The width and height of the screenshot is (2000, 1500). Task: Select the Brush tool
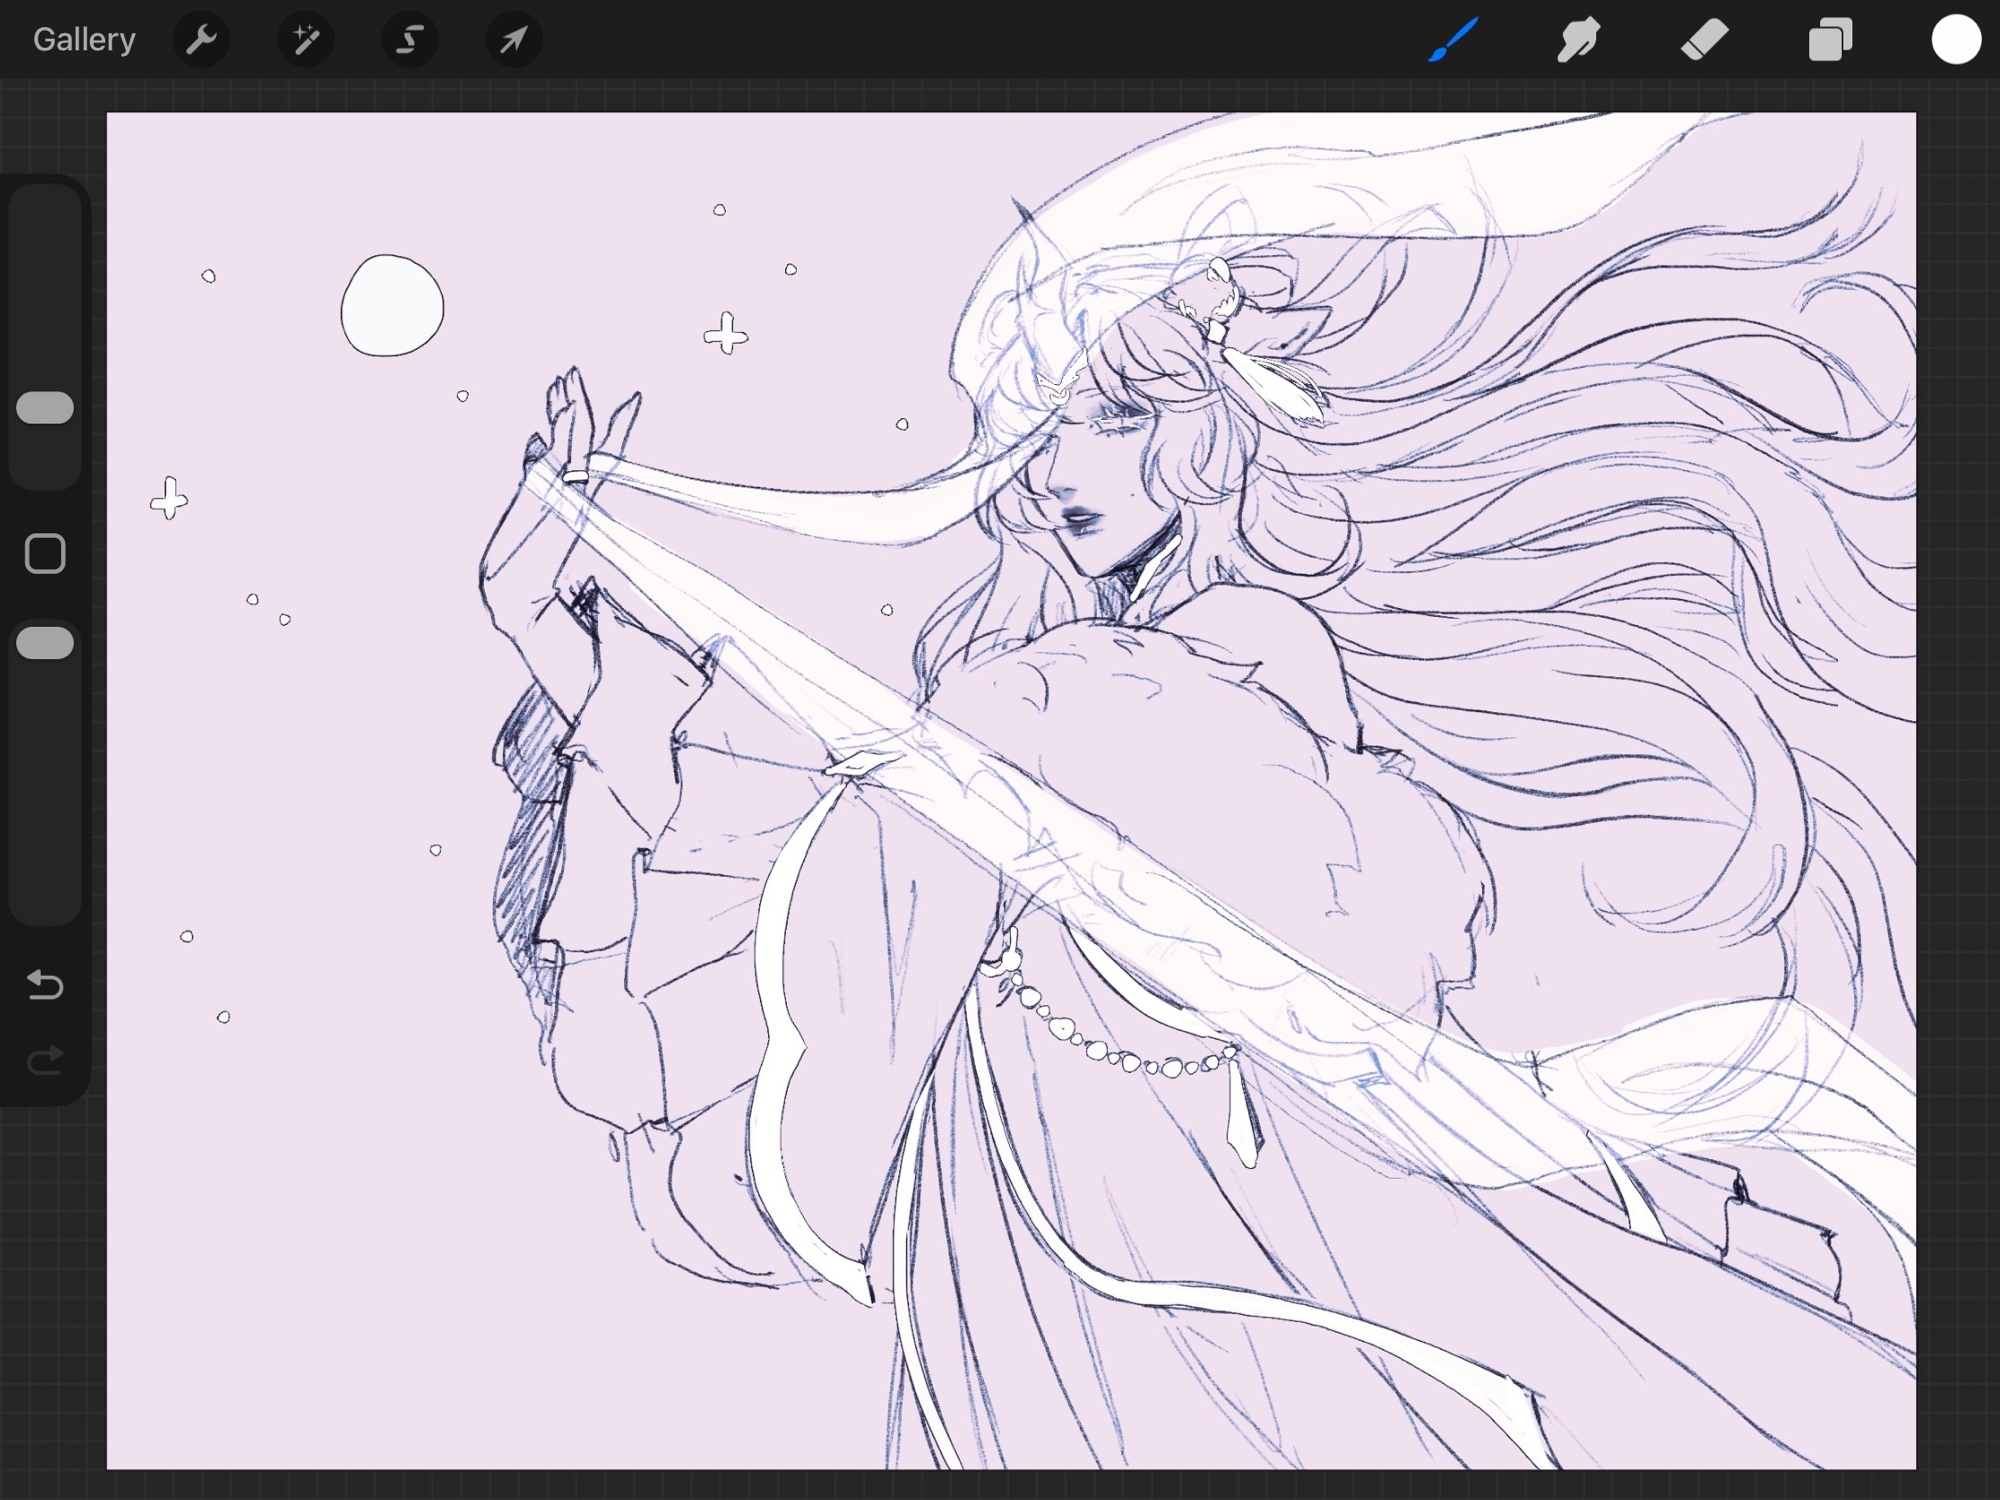(1453, 40)
